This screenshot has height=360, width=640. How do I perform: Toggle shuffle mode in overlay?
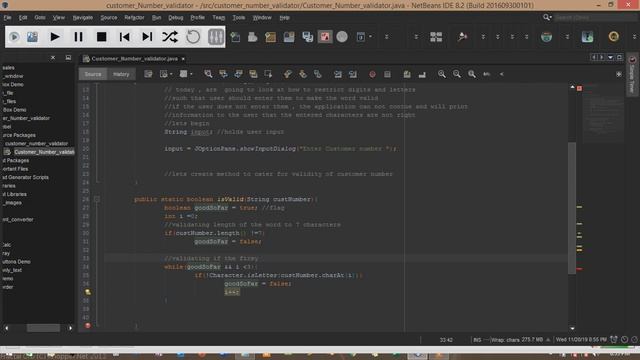point(170,37)
